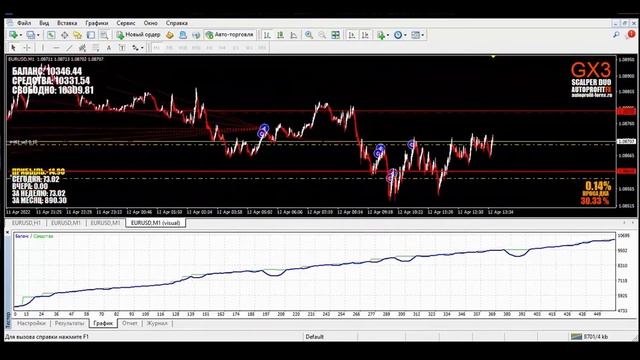The image size is (640, 360).
Task: Click the ЗА МЕСЯЦ: 890.30 label
Action: click(x=39, y=200)
